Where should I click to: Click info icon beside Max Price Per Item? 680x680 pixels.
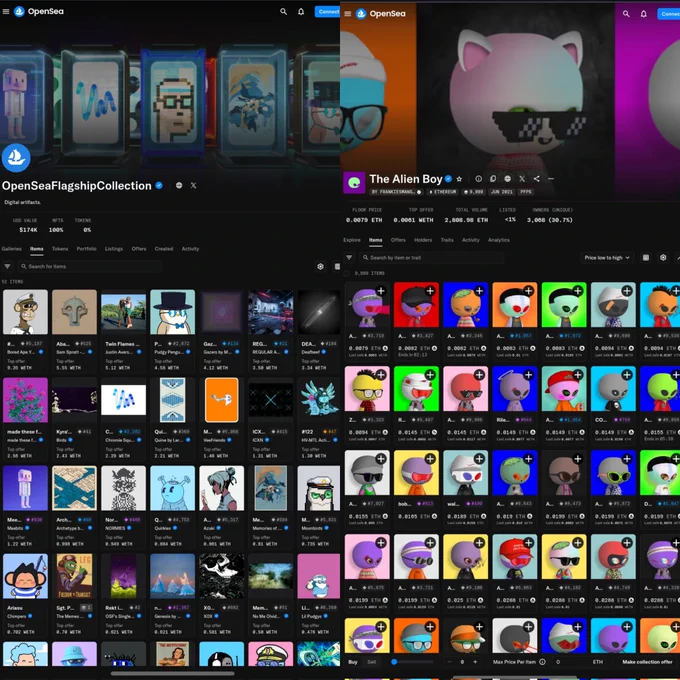click(542, 662)
